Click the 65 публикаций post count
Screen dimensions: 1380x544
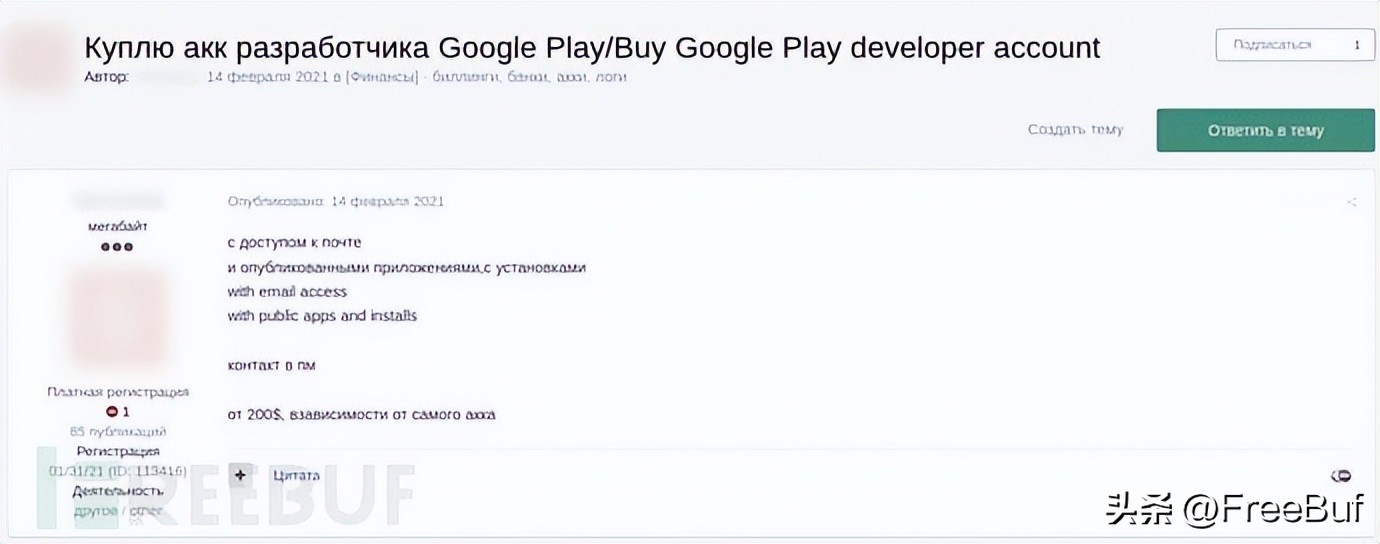118,432
